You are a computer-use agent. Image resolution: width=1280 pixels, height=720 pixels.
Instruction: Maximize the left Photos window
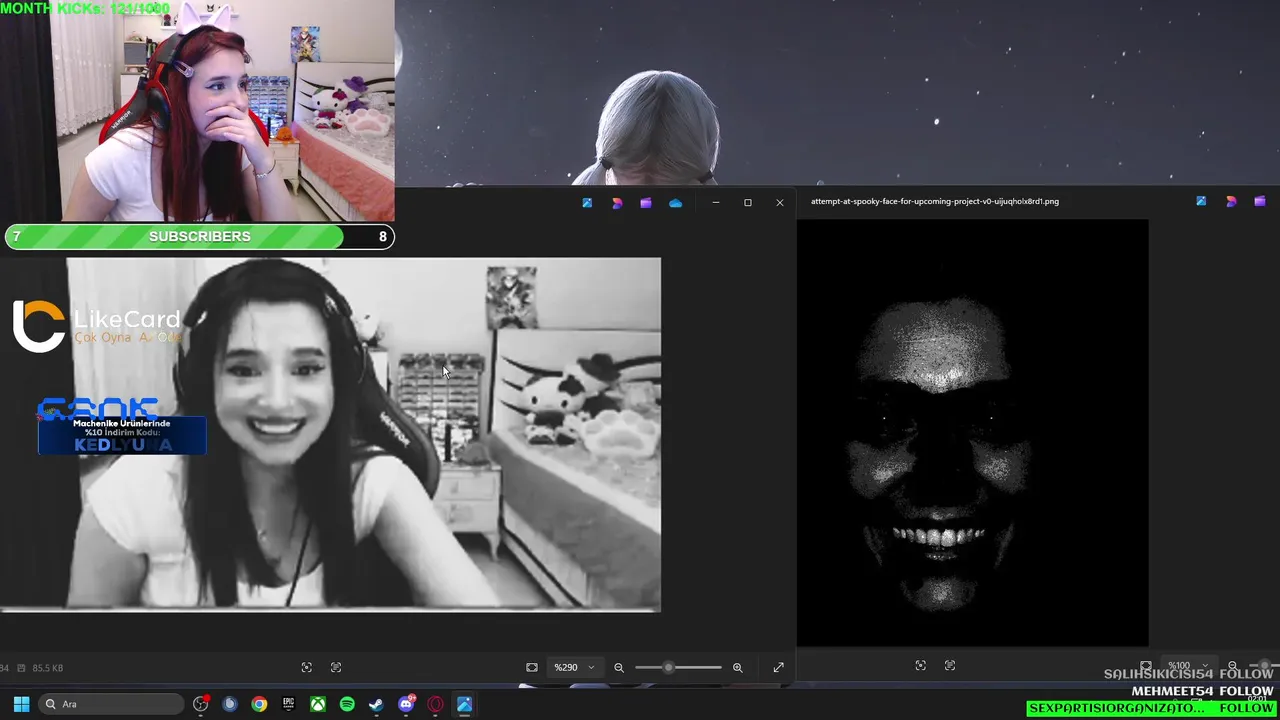click(747, 203)
